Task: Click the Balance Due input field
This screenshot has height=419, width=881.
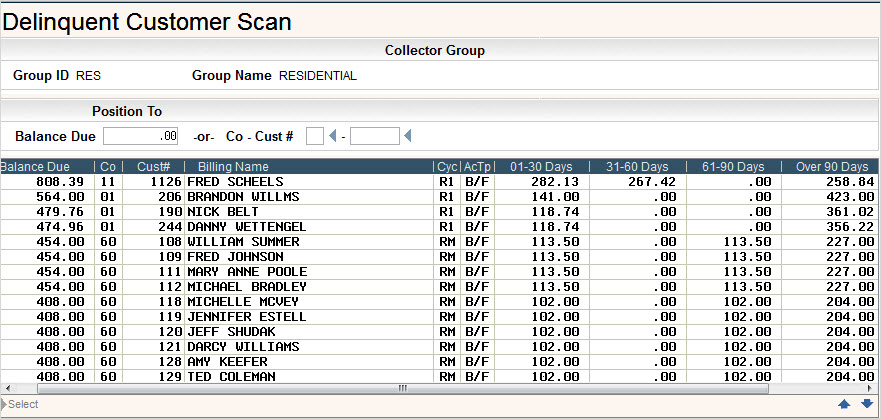Action: [140, 136]
